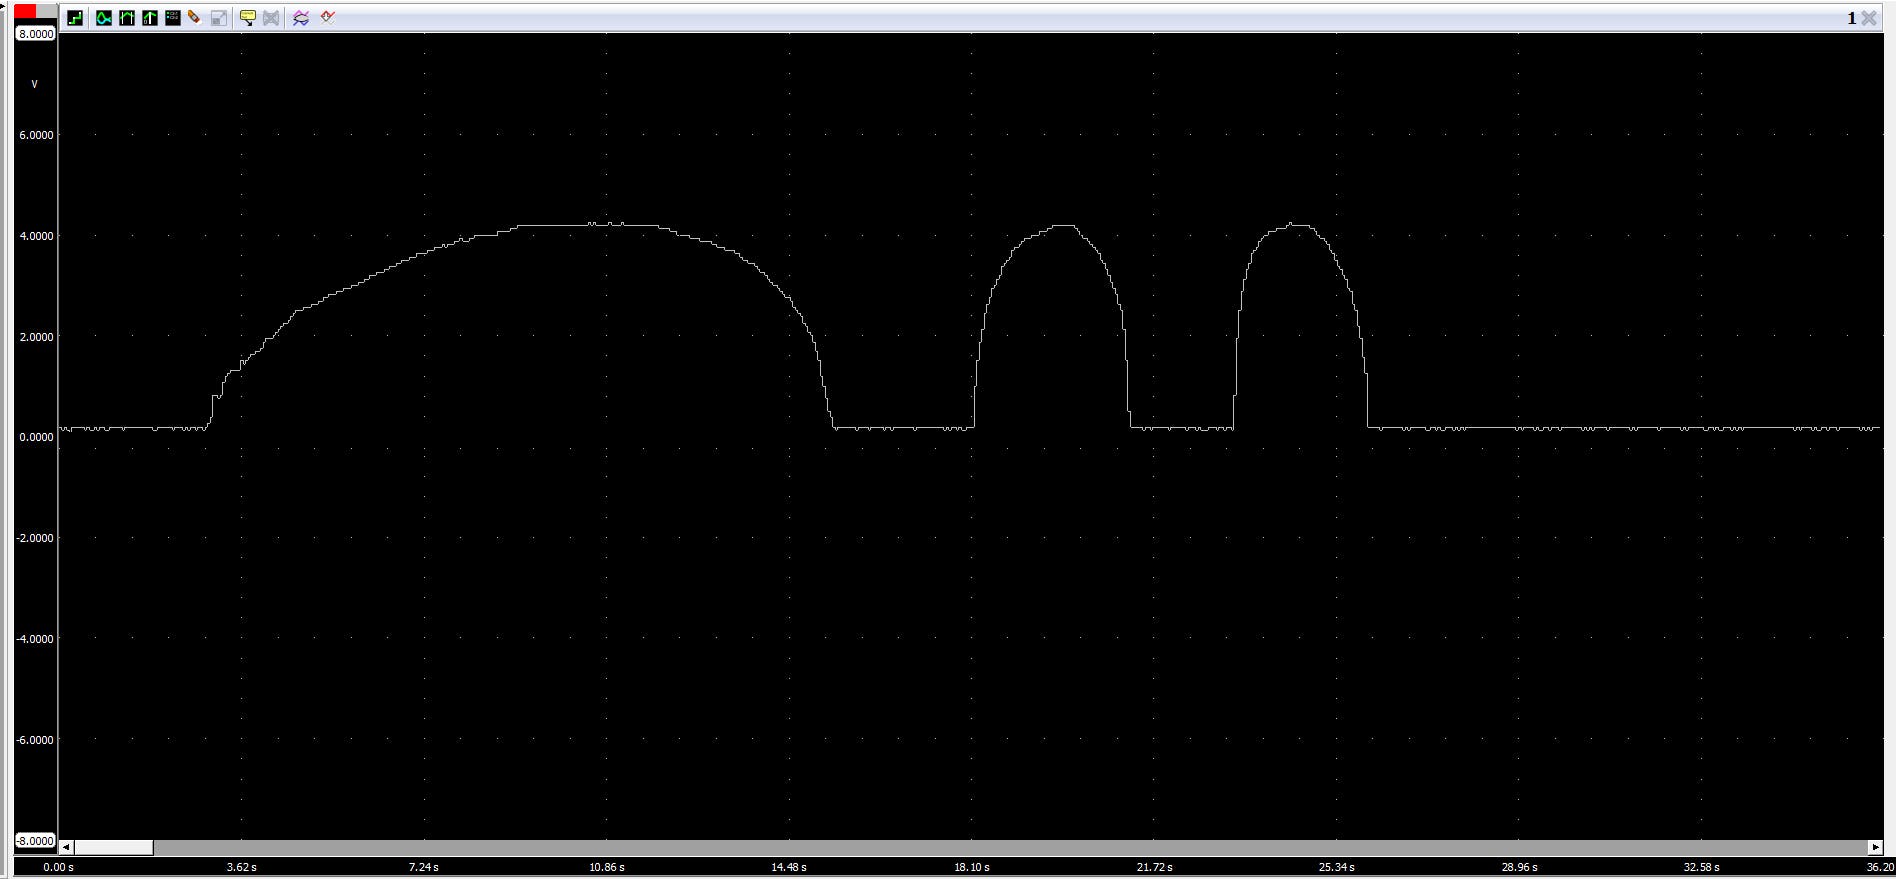Click the yellow note annotation icon

[x=247, y=18]
